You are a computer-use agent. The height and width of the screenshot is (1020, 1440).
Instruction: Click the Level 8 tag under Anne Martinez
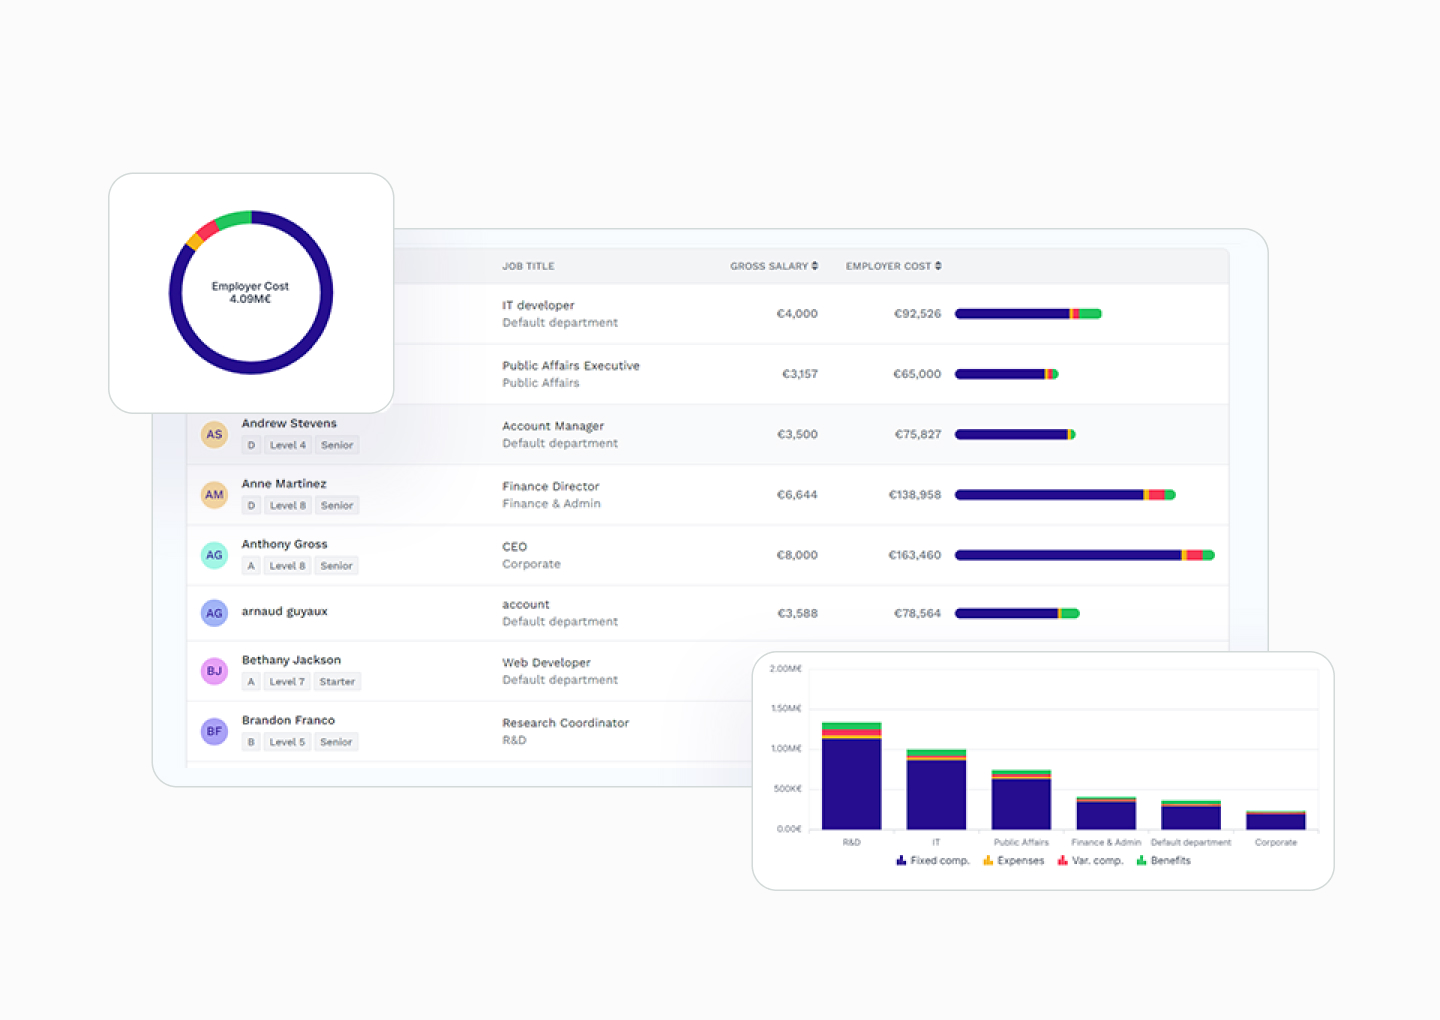tap(288, 505)
